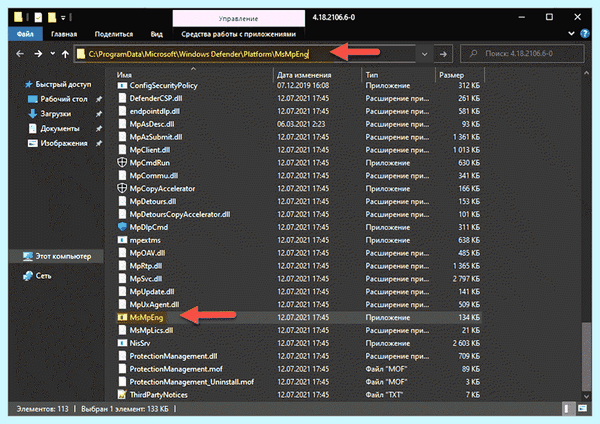Open Документы in the sidebar
The width and height of the screenshot is (600, 424).
click(x=60, y=129)
